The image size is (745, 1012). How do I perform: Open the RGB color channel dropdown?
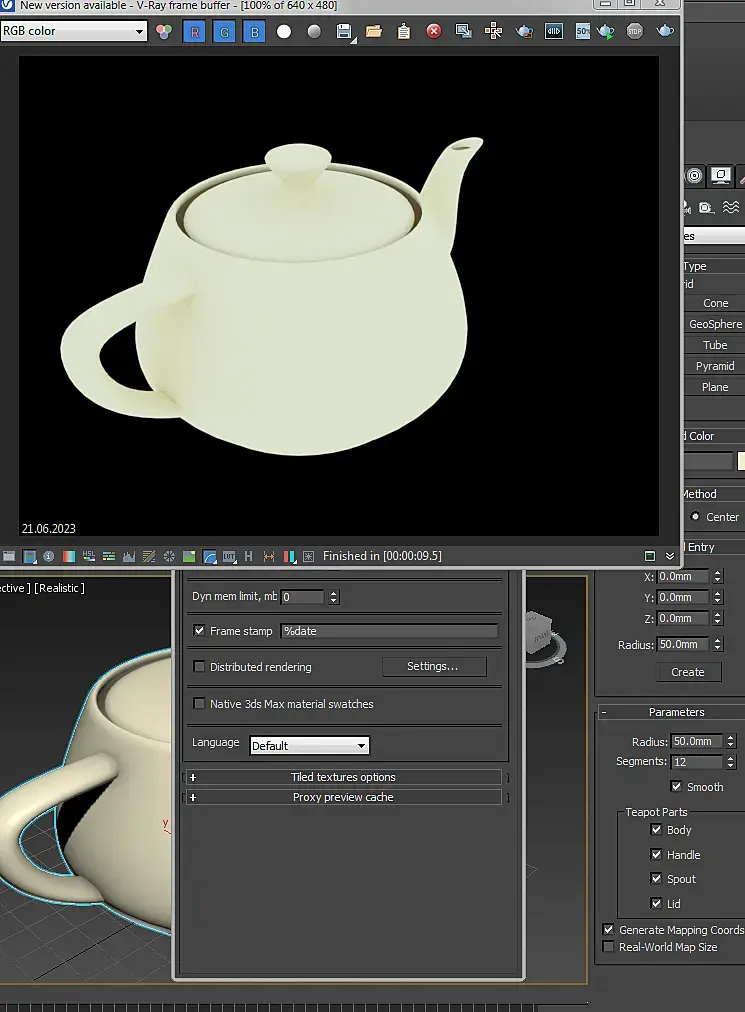click(74, 32)
